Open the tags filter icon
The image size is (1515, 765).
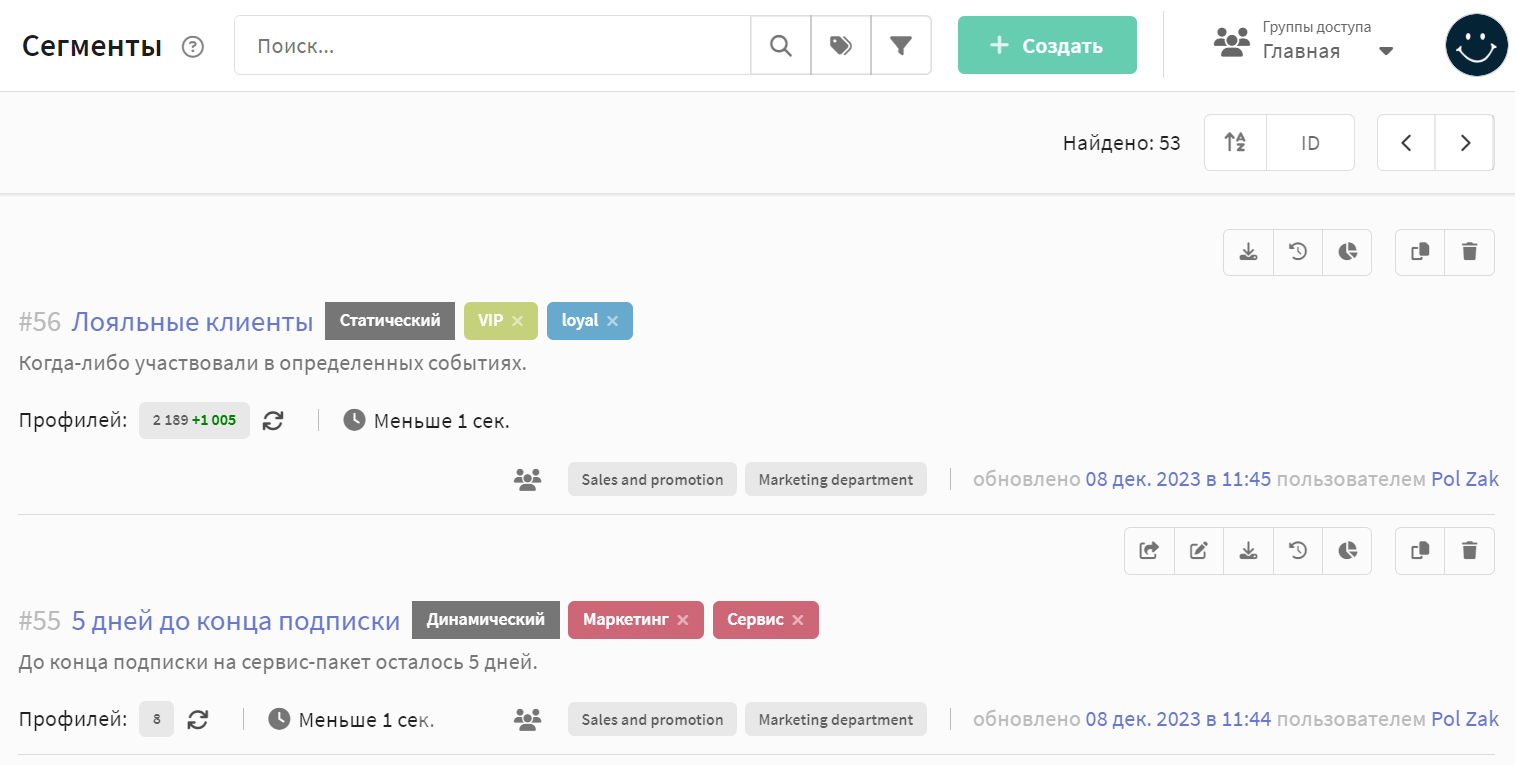(841, 45)
